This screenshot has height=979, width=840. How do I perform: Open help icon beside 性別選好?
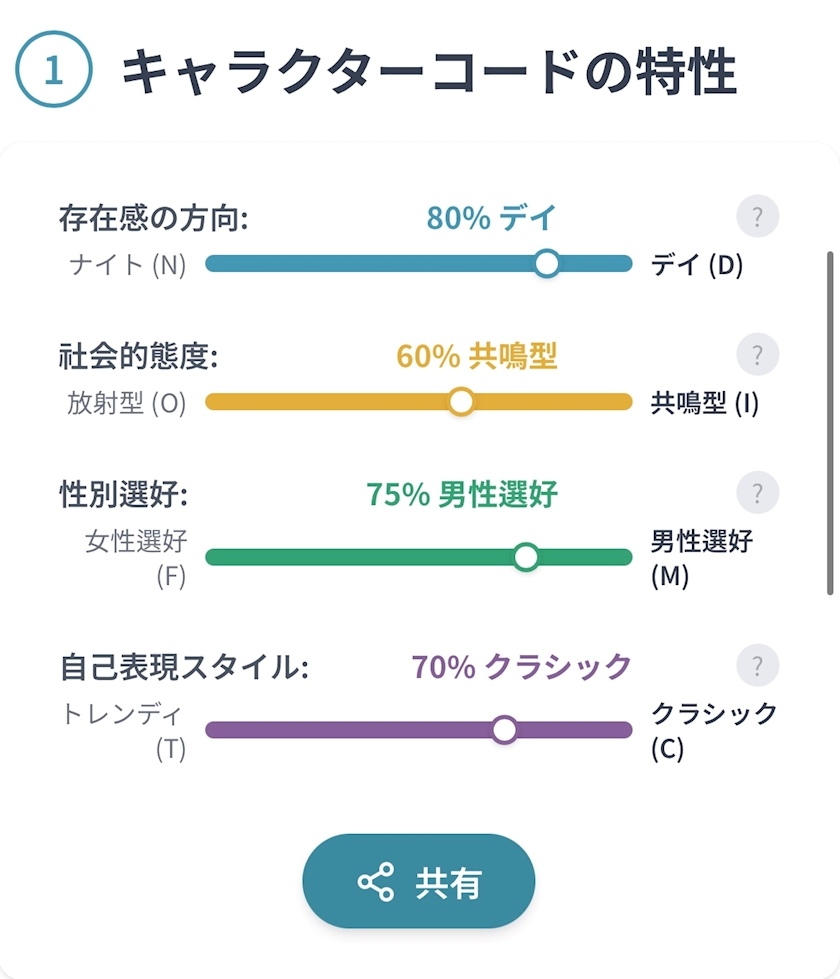[757, 493]
